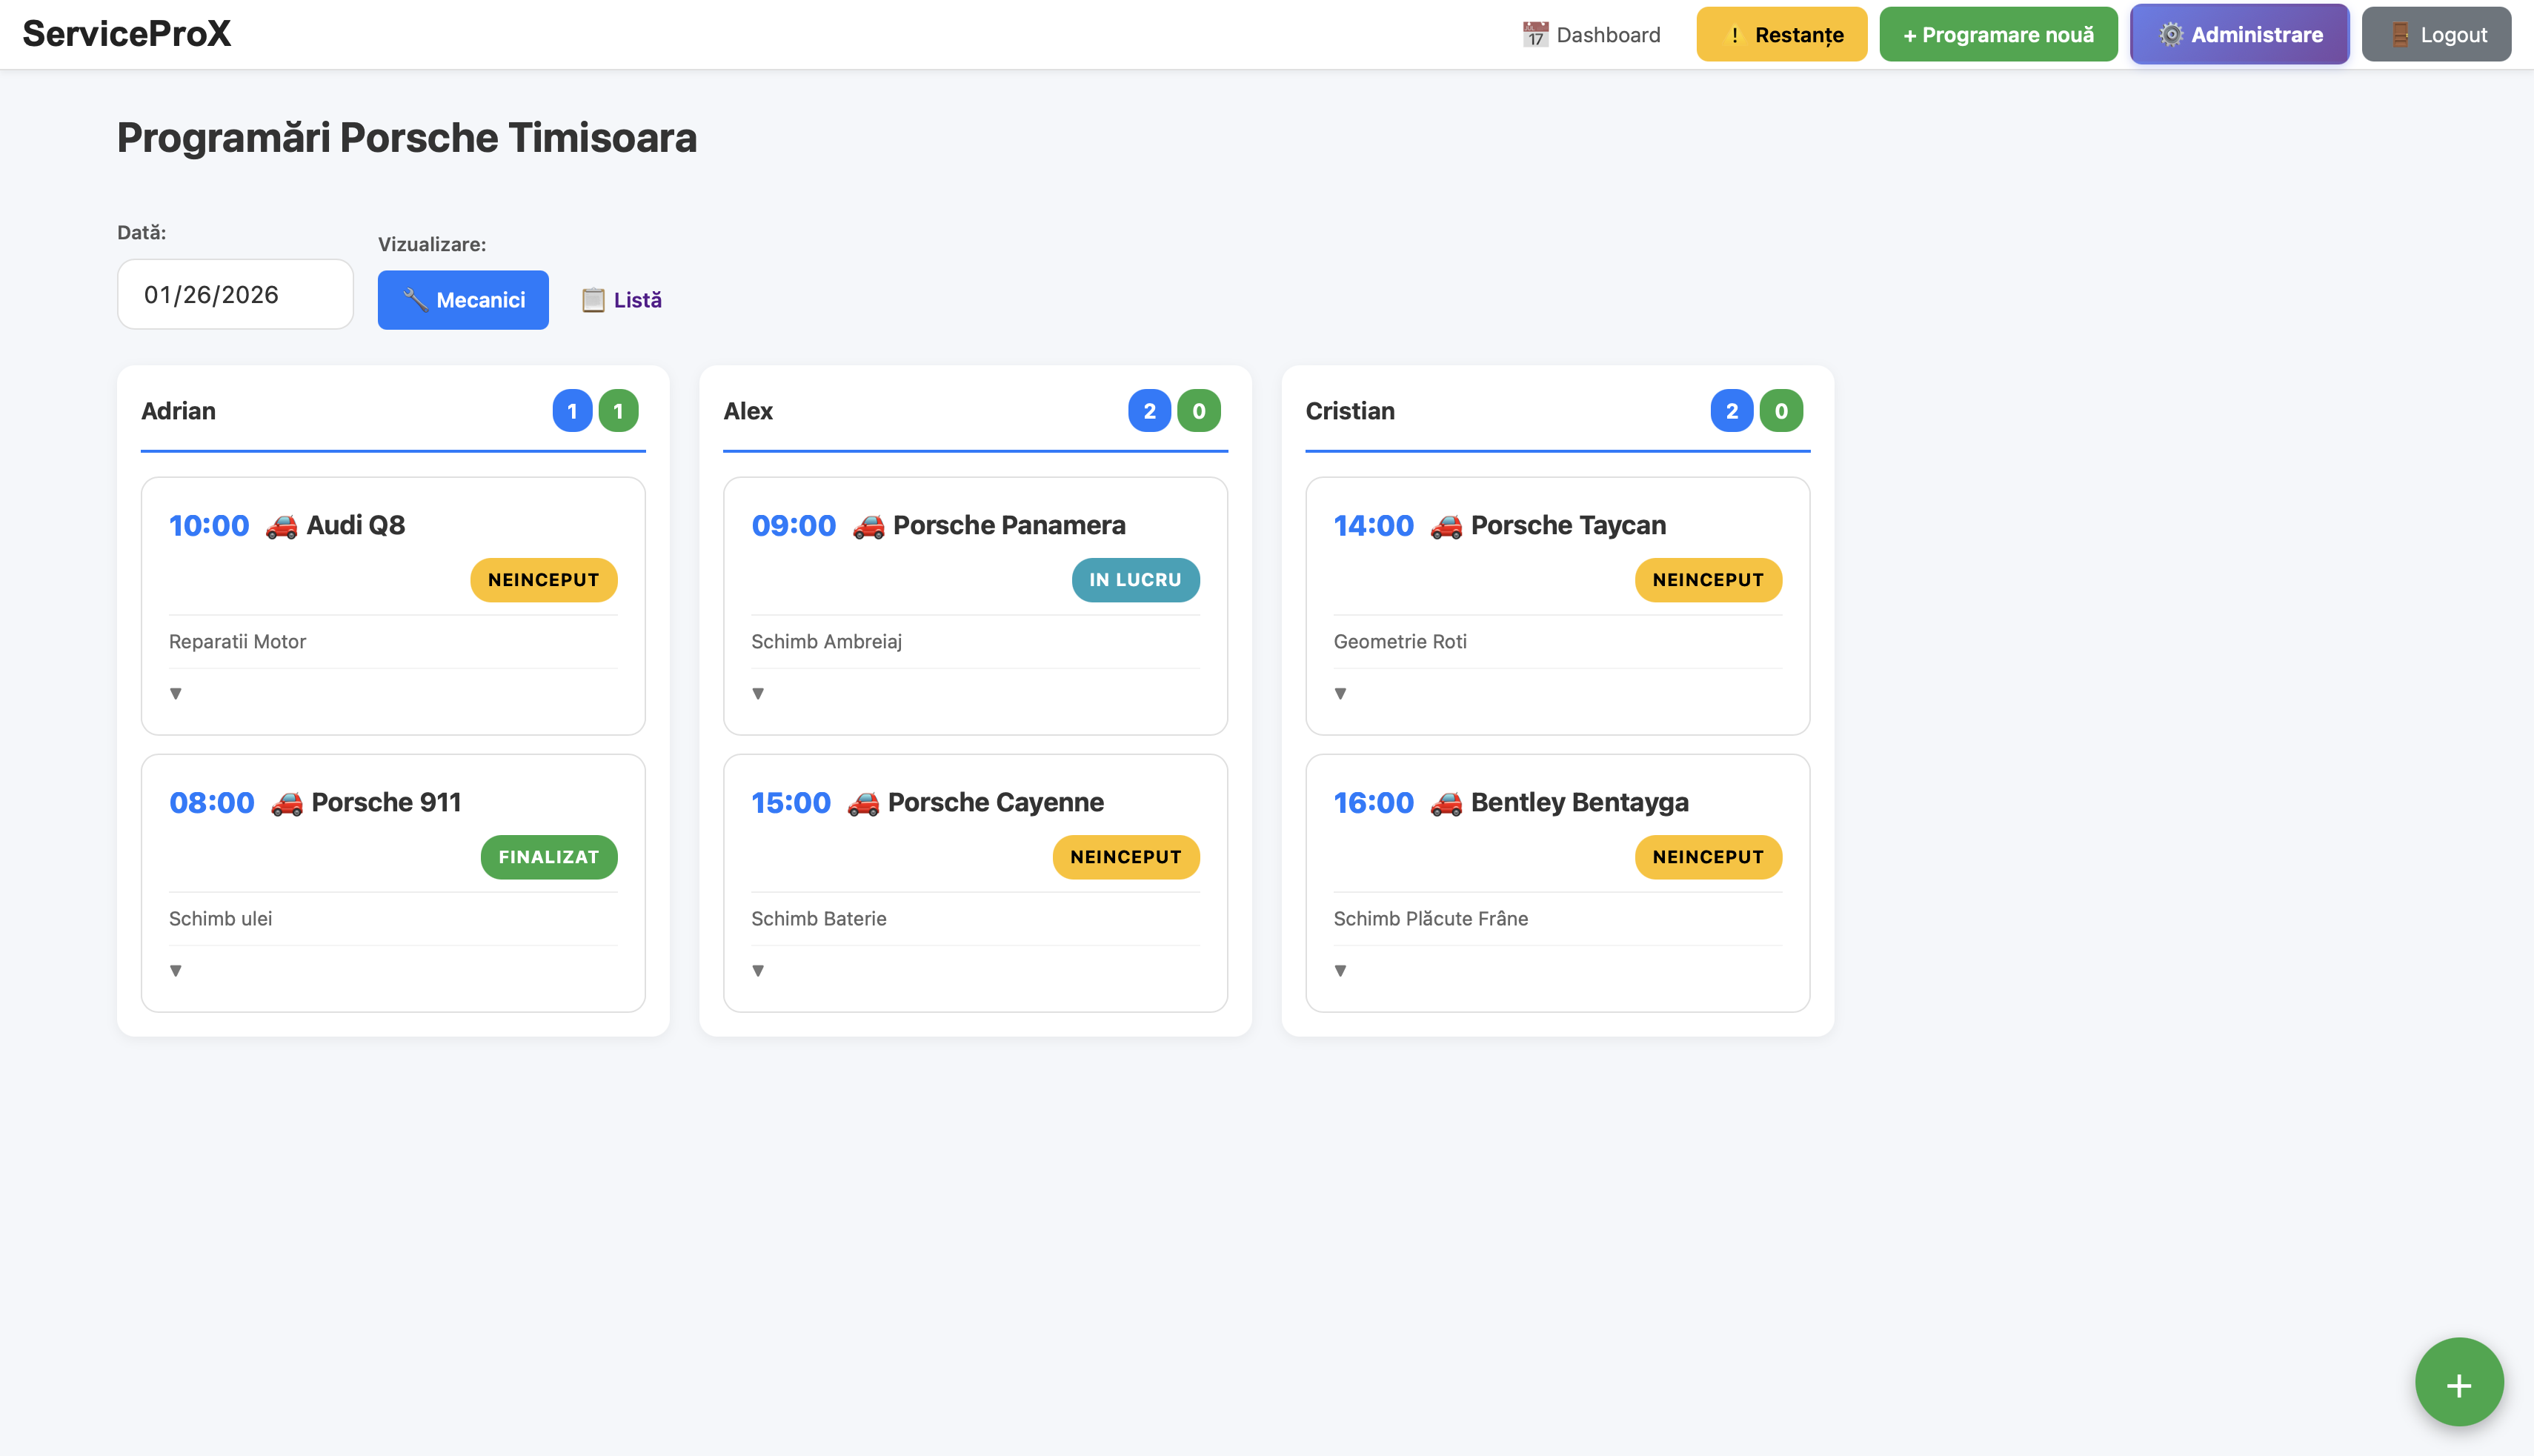Open the Dashboard menu item
2534x1456 pixels.
[x=1592, y=33]
